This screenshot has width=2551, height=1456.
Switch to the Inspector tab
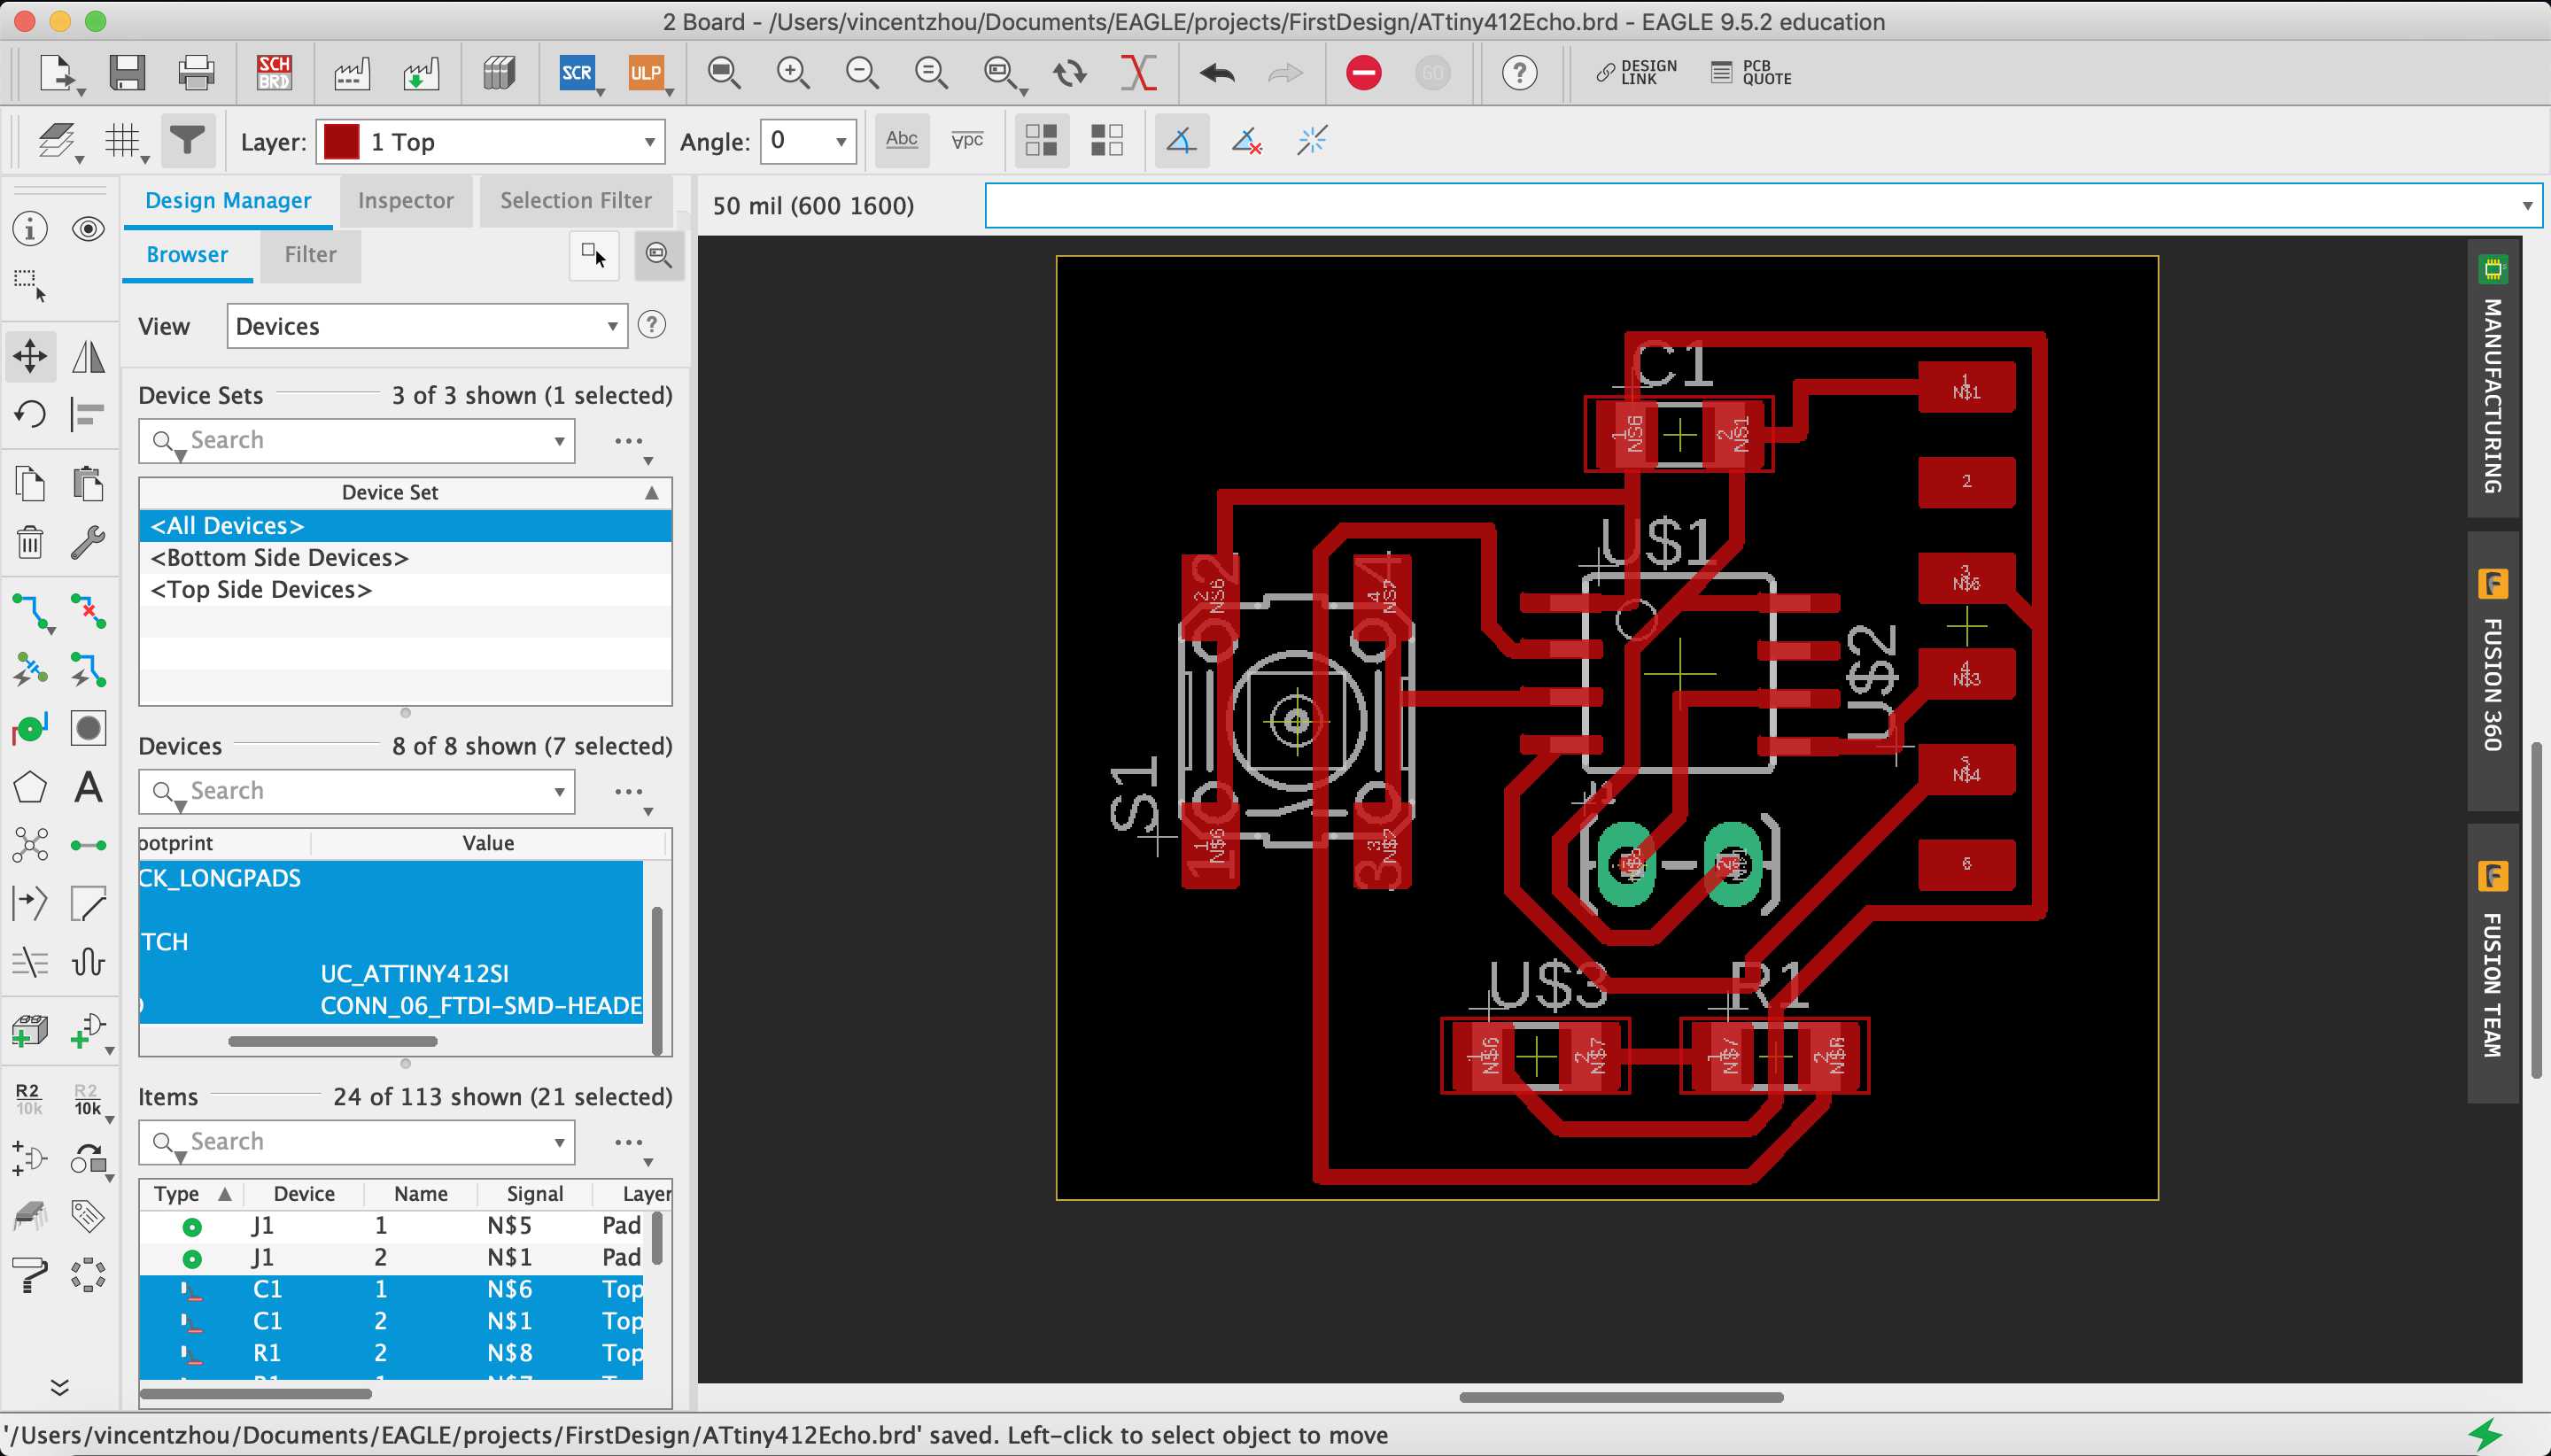tap(405, 200)
